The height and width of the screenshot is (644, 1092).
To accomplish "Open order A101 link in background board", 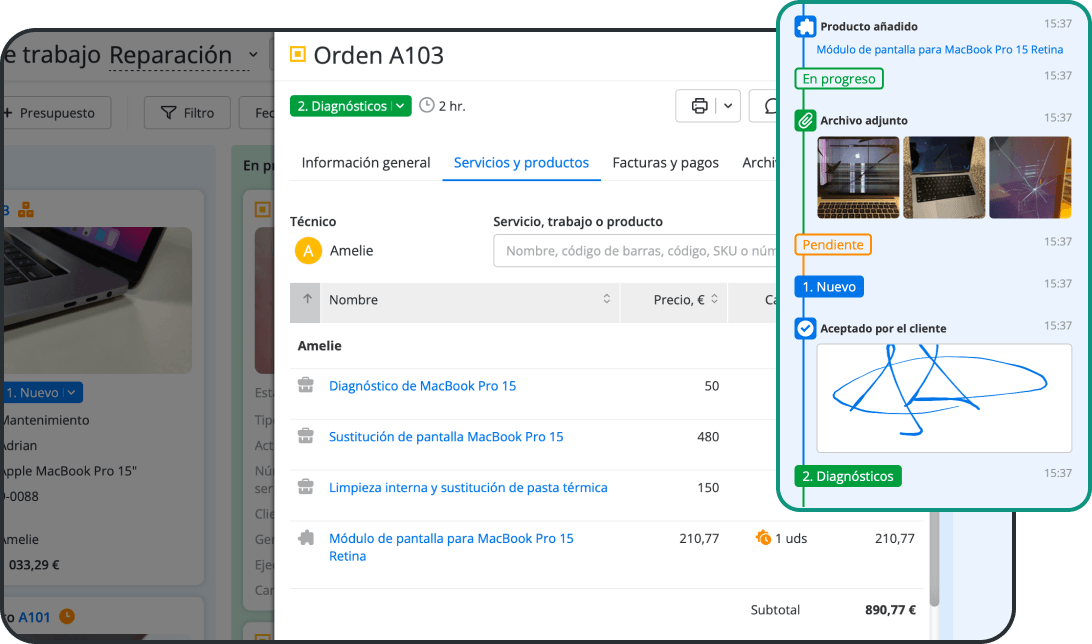I will click(x=34, y=618).
